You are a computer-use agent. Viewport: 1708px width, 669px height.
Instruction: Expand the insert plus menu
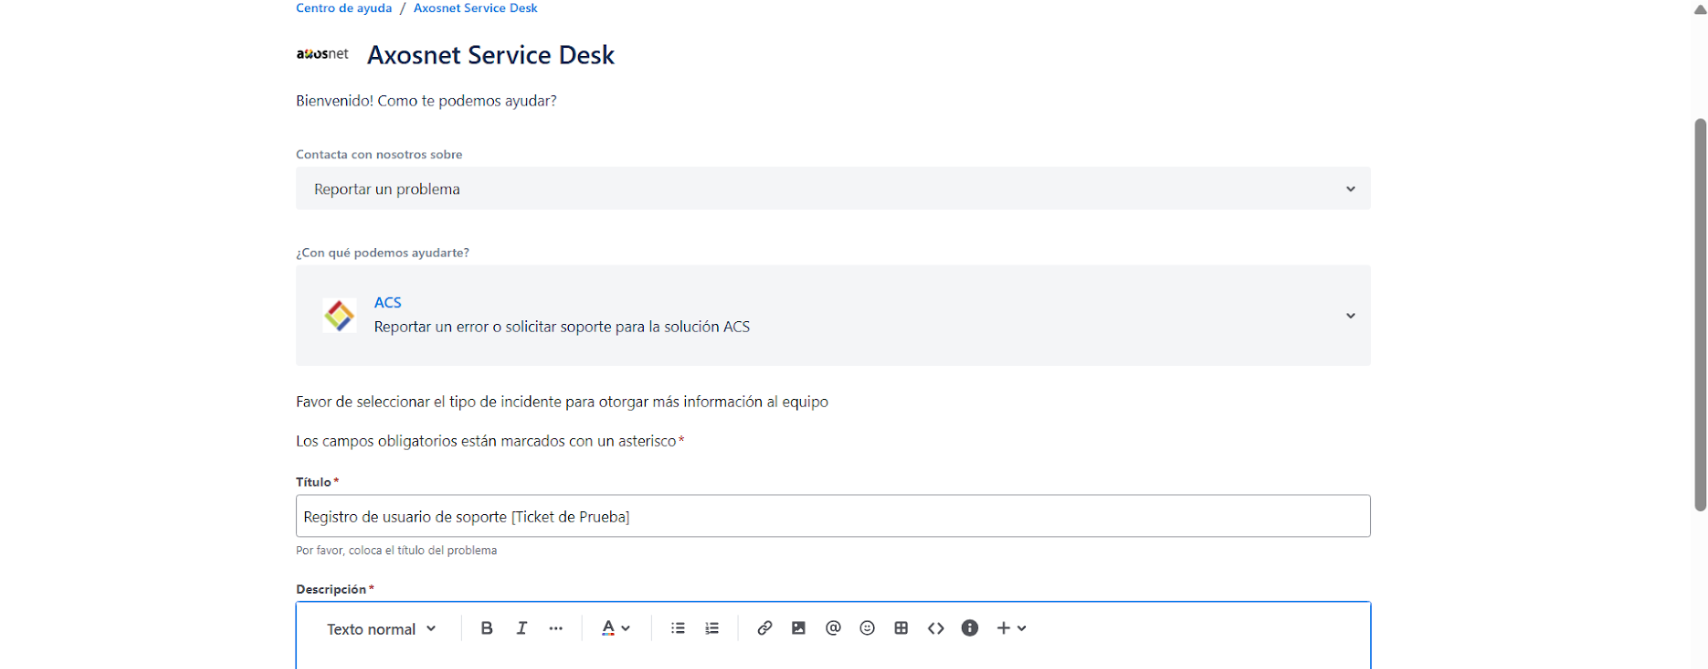[1011, 628]
